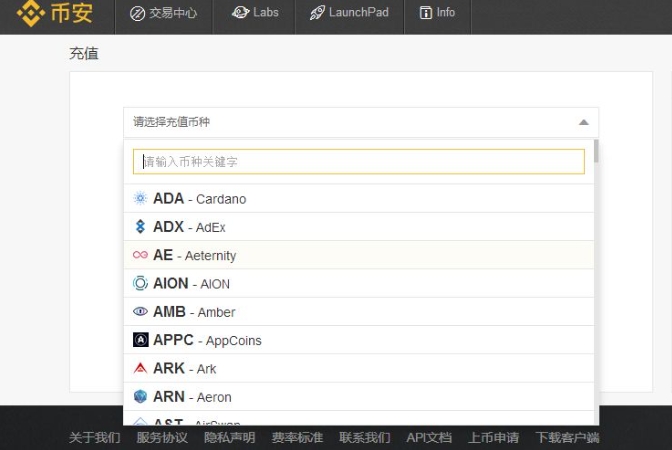Click the Labs planet icon
Screen dimensions: 672x450
click(240, 12)
